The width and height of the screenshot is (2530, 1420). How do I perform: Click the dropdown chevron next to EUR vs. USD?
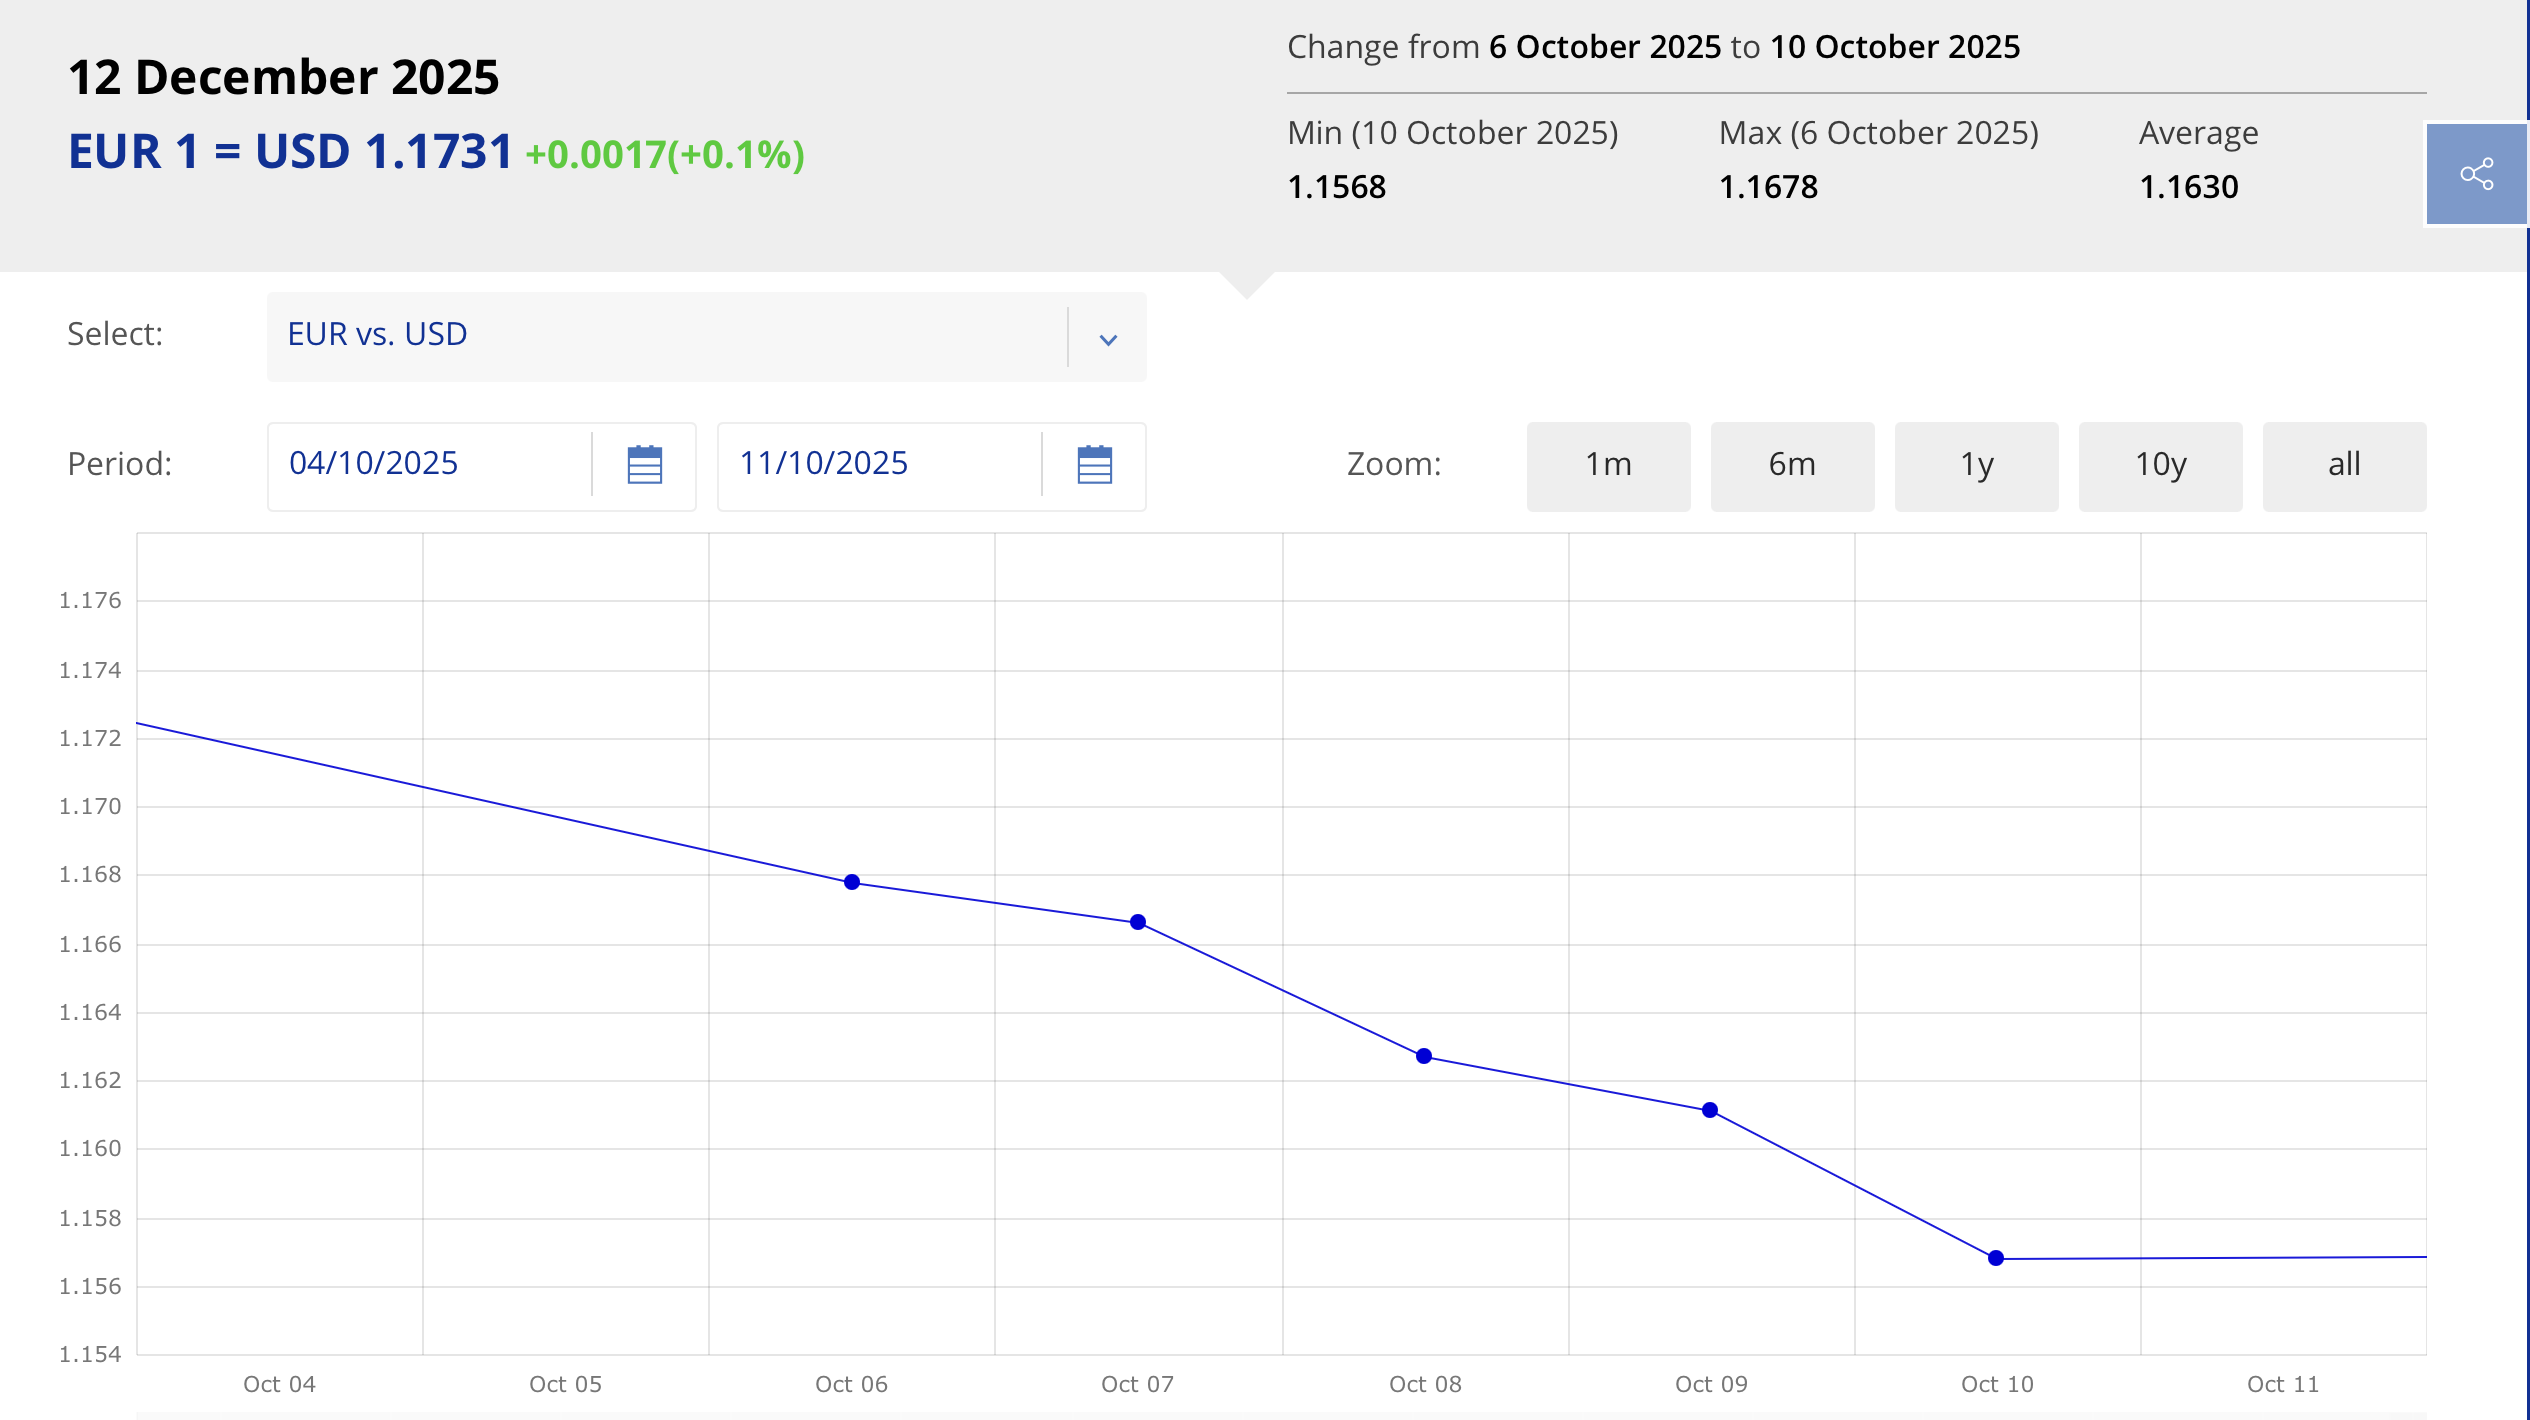coord(1108,341)
